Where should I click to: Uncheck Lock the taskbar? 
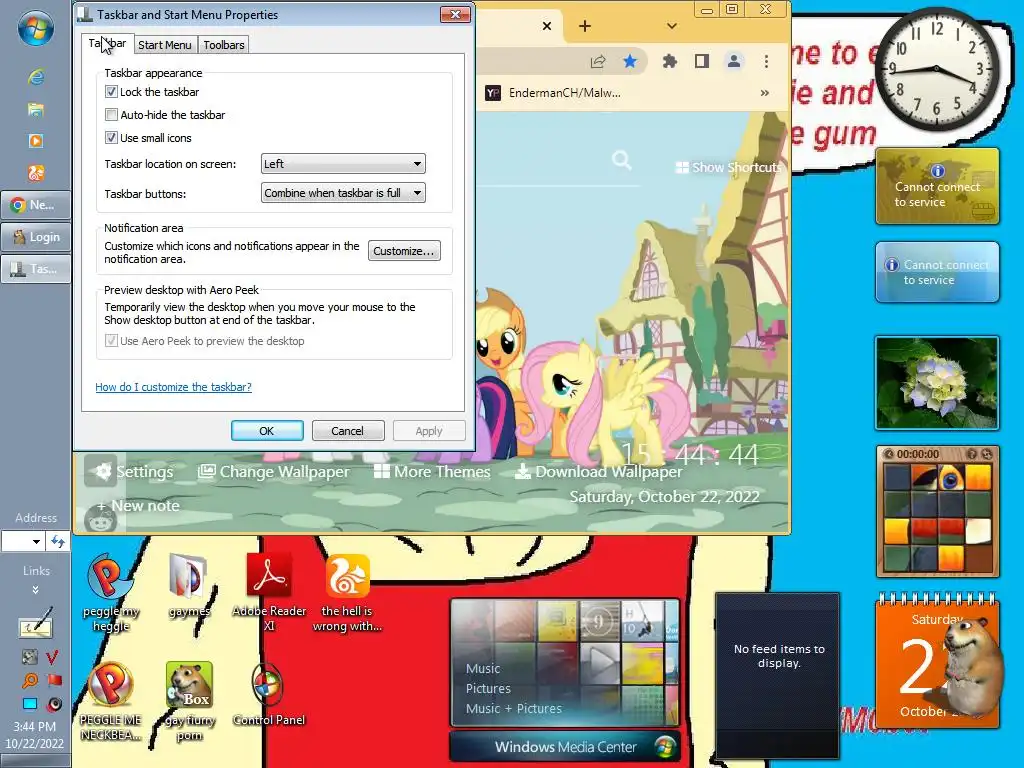click(x=112, y=91)
